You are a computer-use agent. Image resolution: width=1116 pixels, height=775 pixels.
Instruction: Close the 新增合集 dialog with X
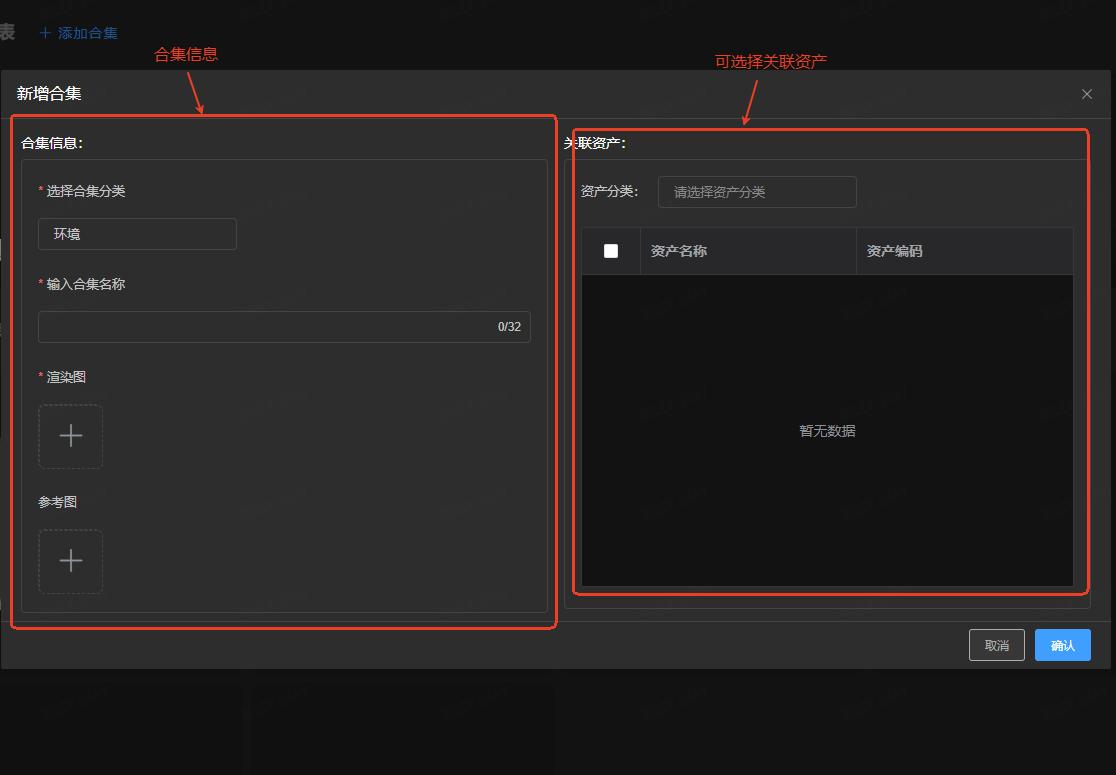point(1086,94)
